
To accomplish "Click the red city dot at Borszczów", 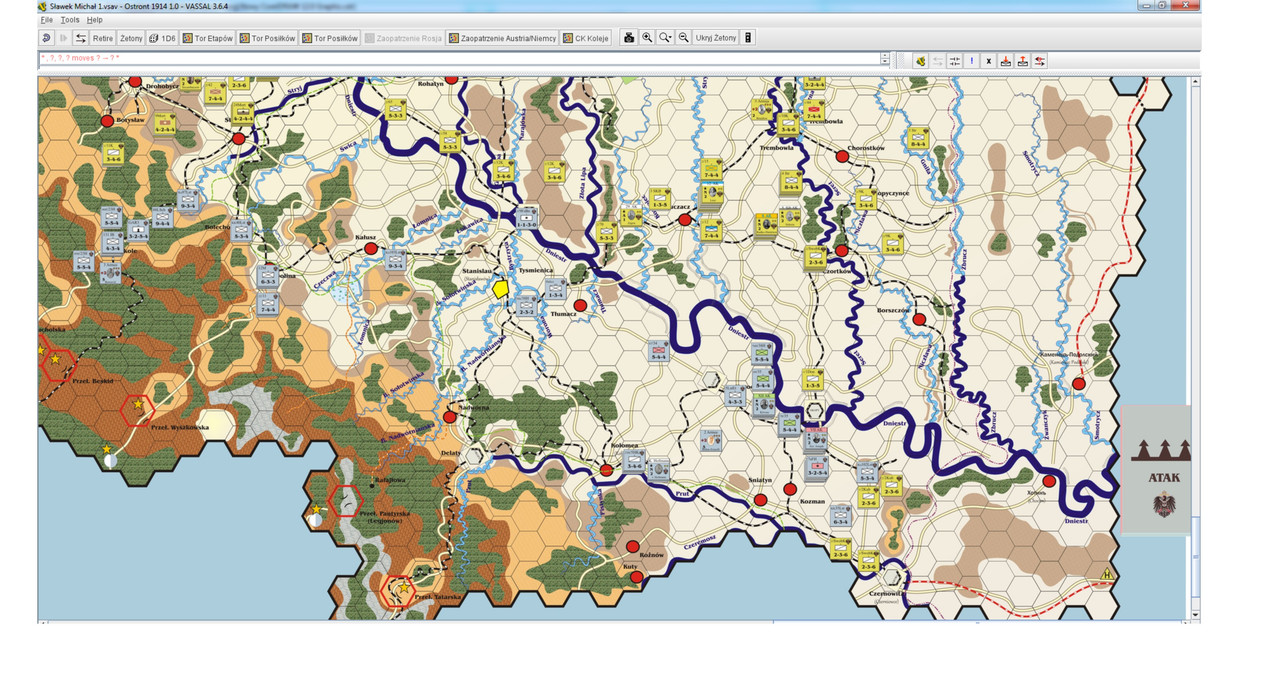I will (x=919, y=319).
